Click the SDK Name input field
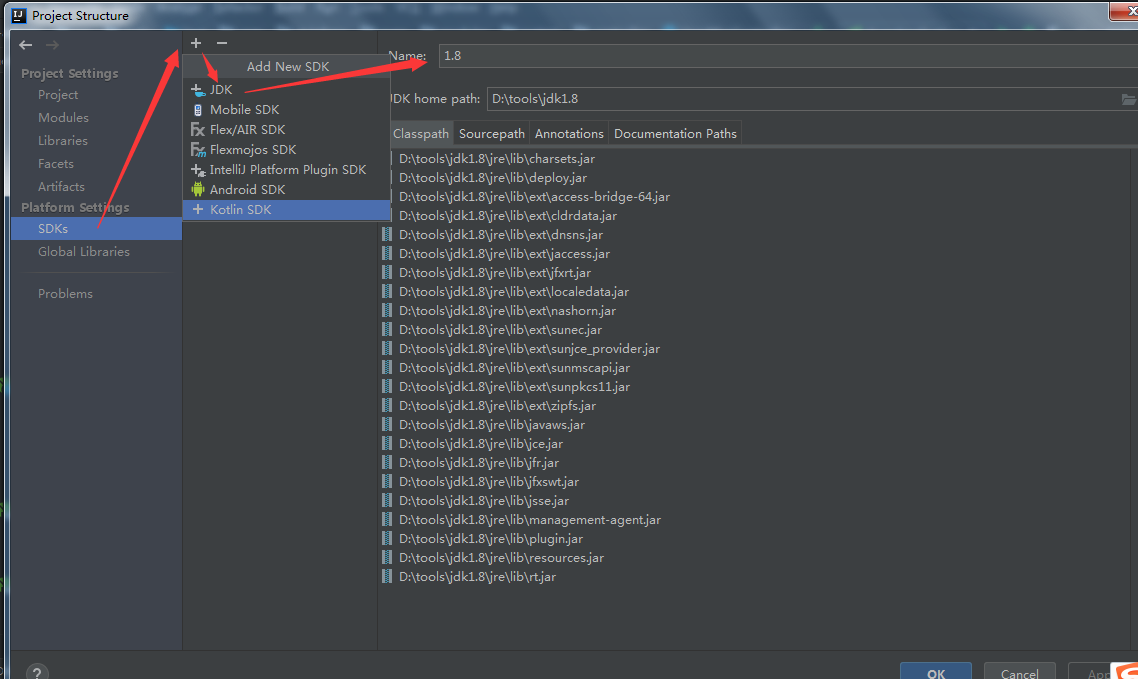The width and height of the screenshot is (1138, 679). click(x=787, y=56)
